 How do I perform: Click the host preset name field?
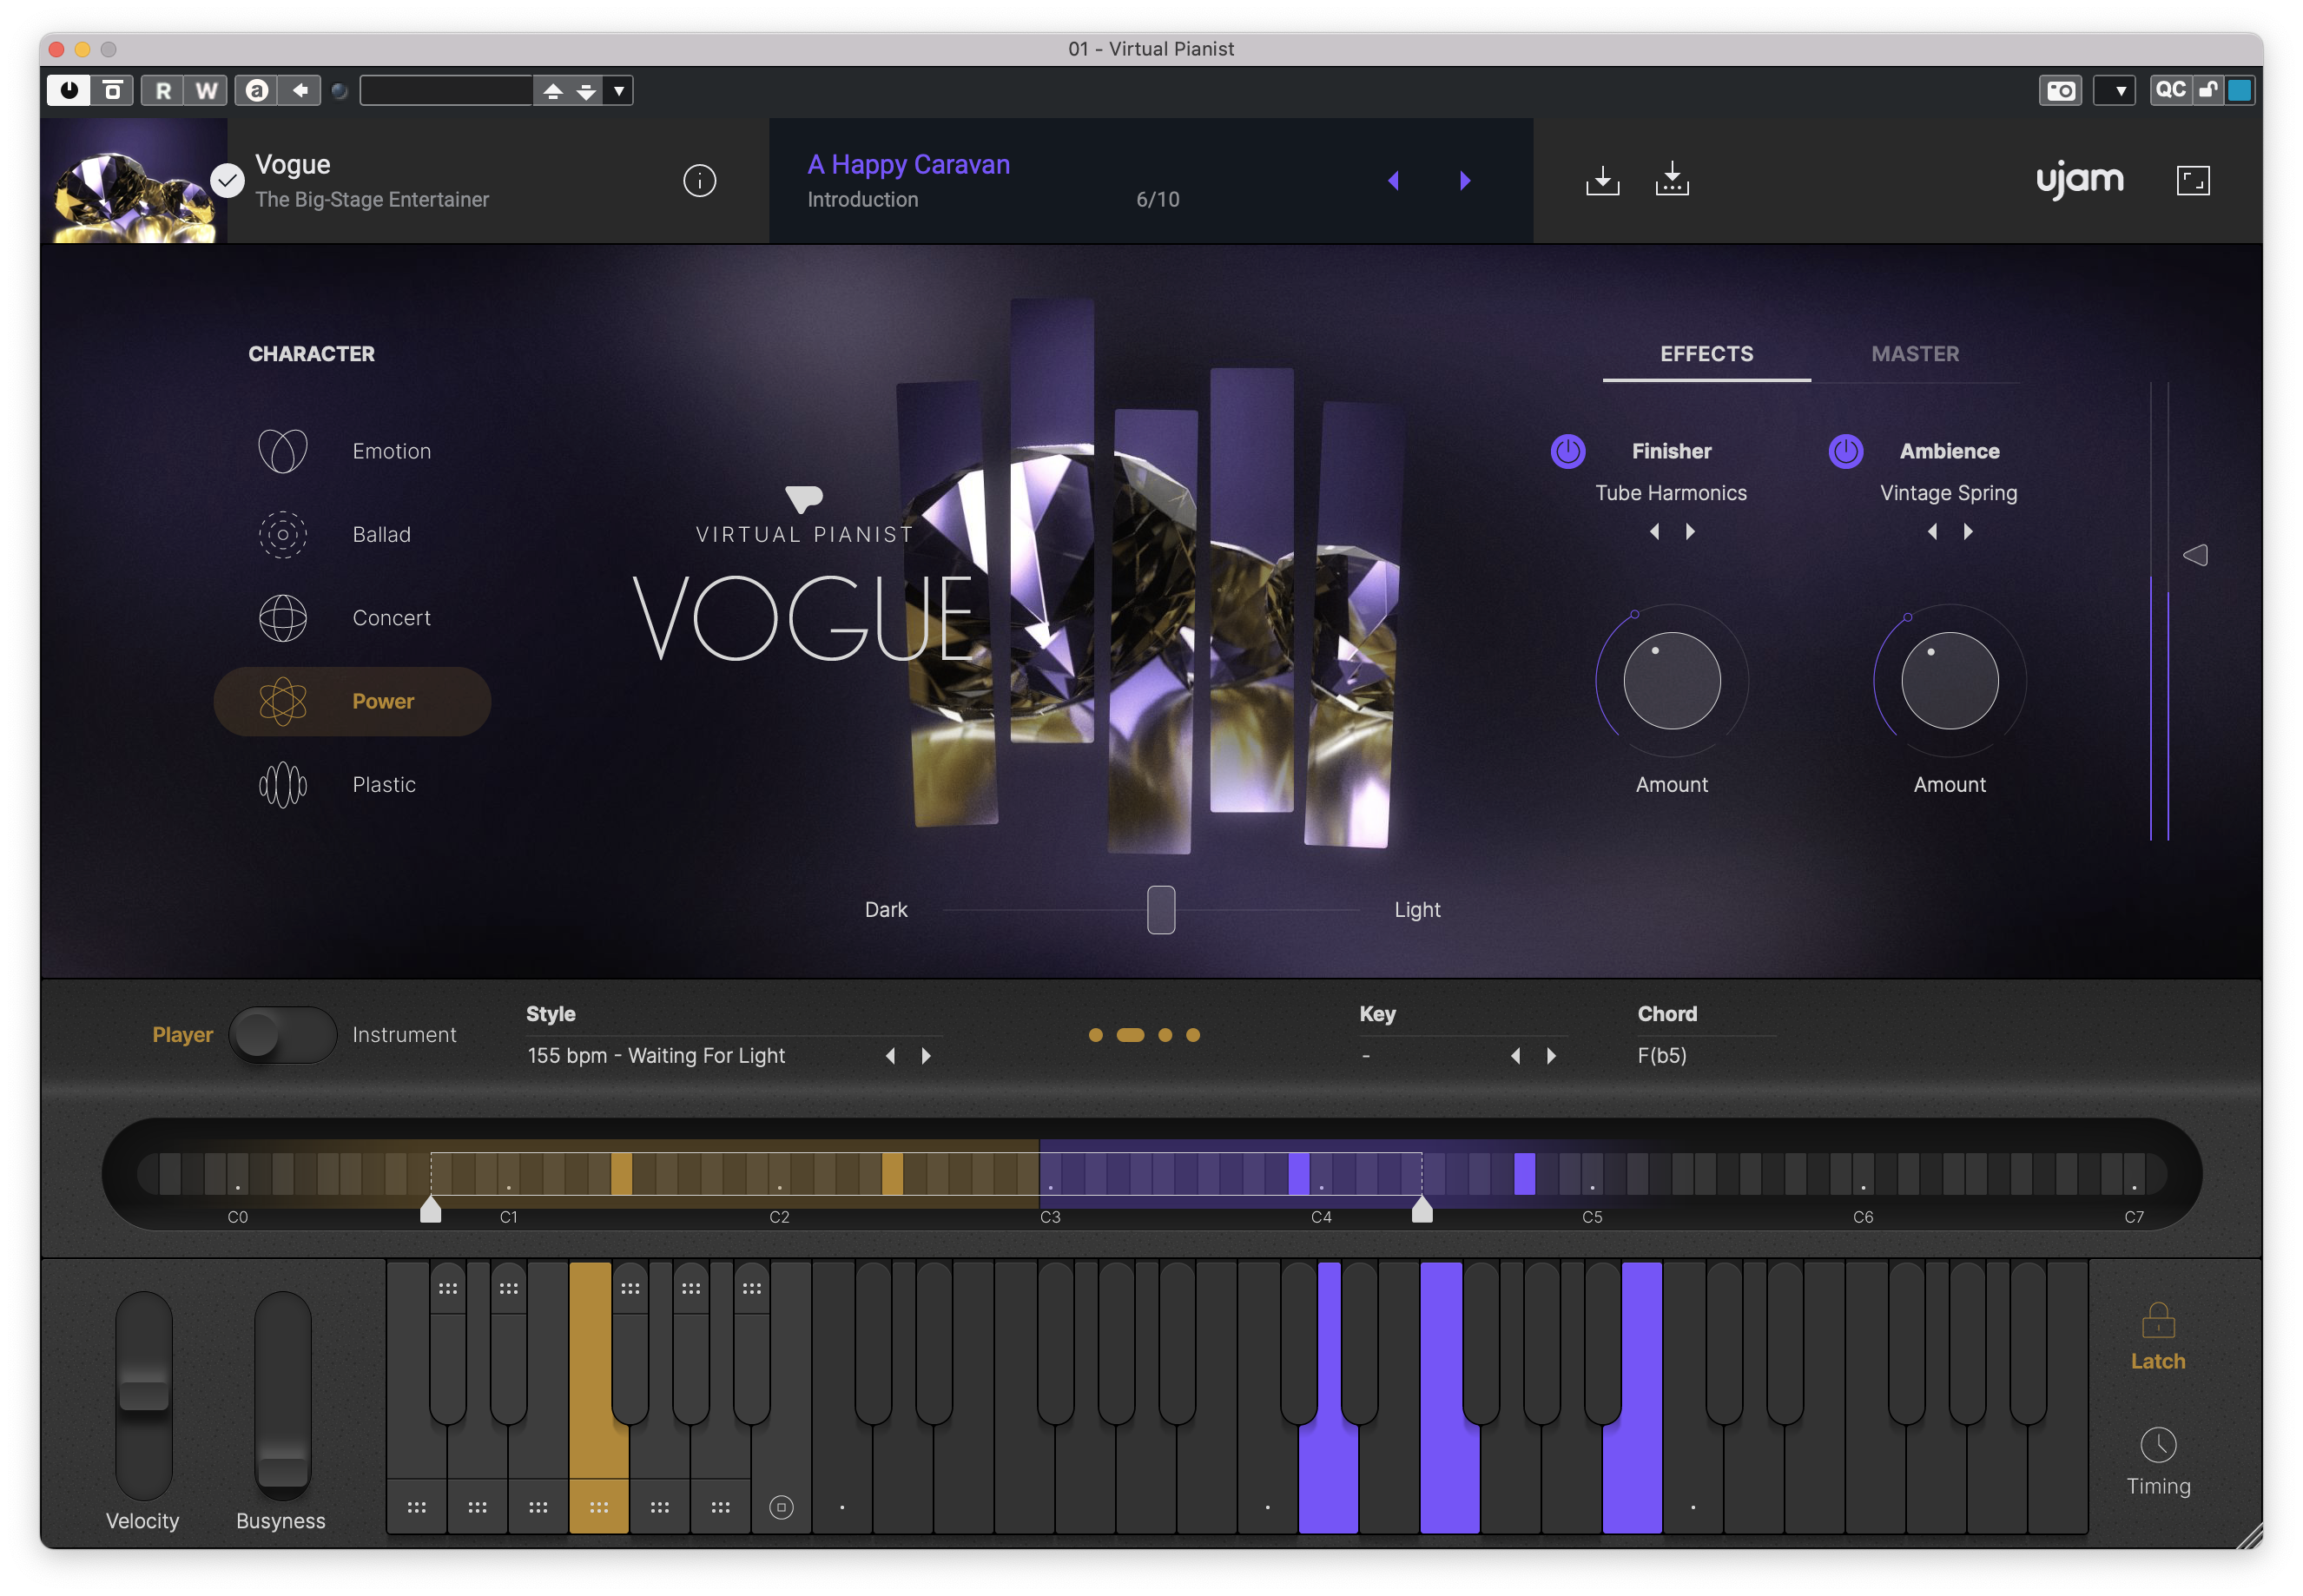445,91
